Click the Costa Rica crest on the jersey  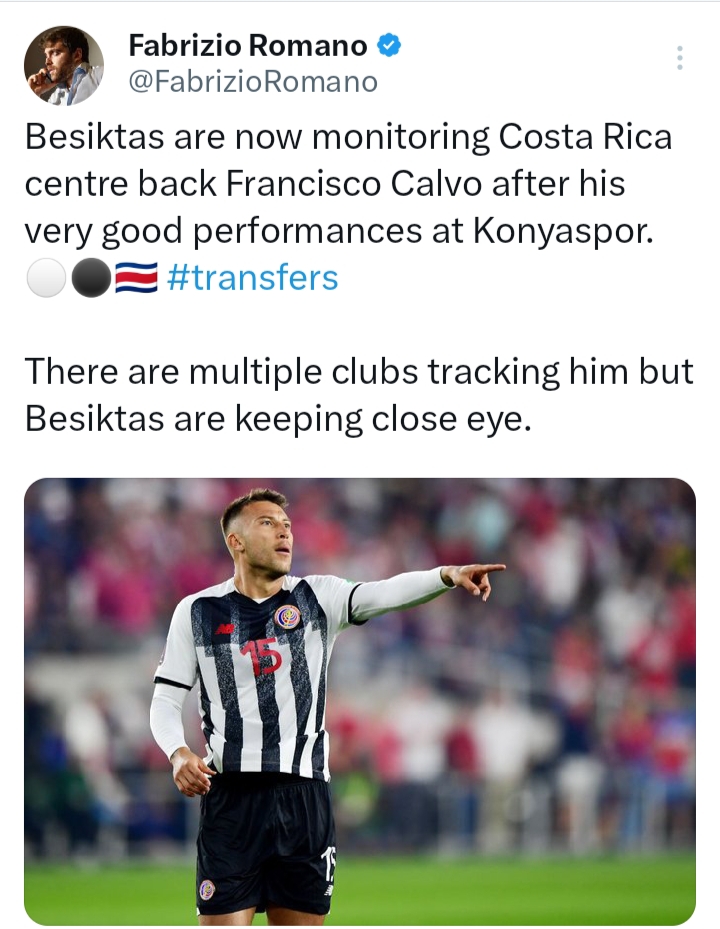coord(287,617)
